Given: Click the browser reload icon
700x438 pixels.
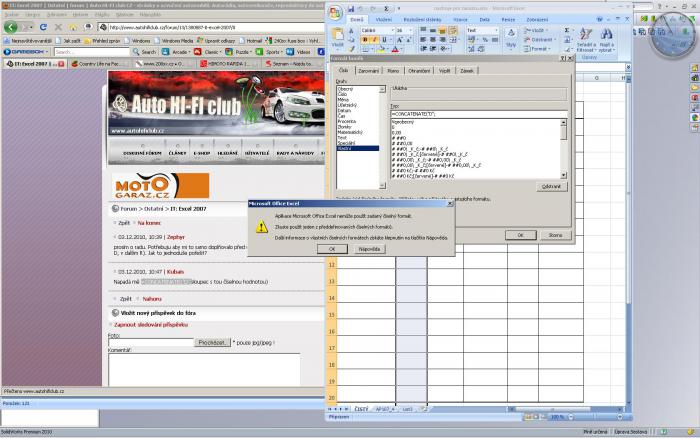Looking at the screenshot, I should (x=41, y=27).
